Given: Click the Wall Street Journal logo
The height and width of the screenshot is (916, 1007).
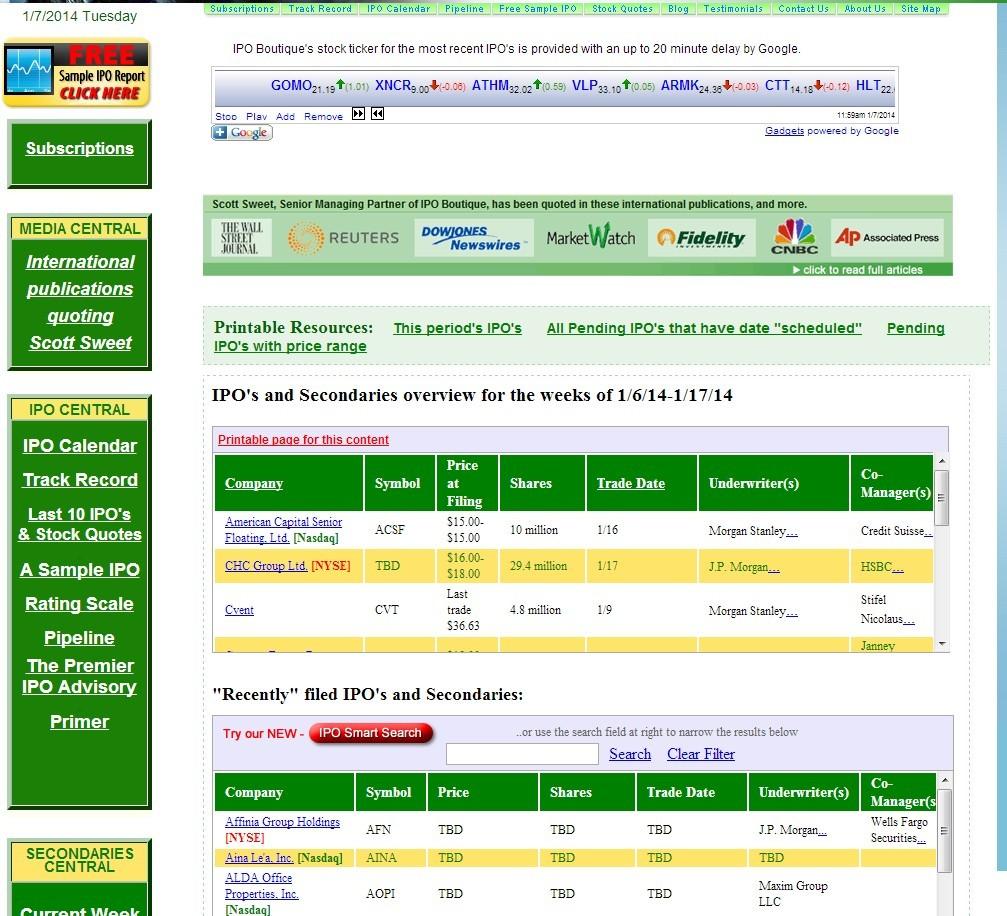Looking at the screenshot, I should tap(239, 238).
